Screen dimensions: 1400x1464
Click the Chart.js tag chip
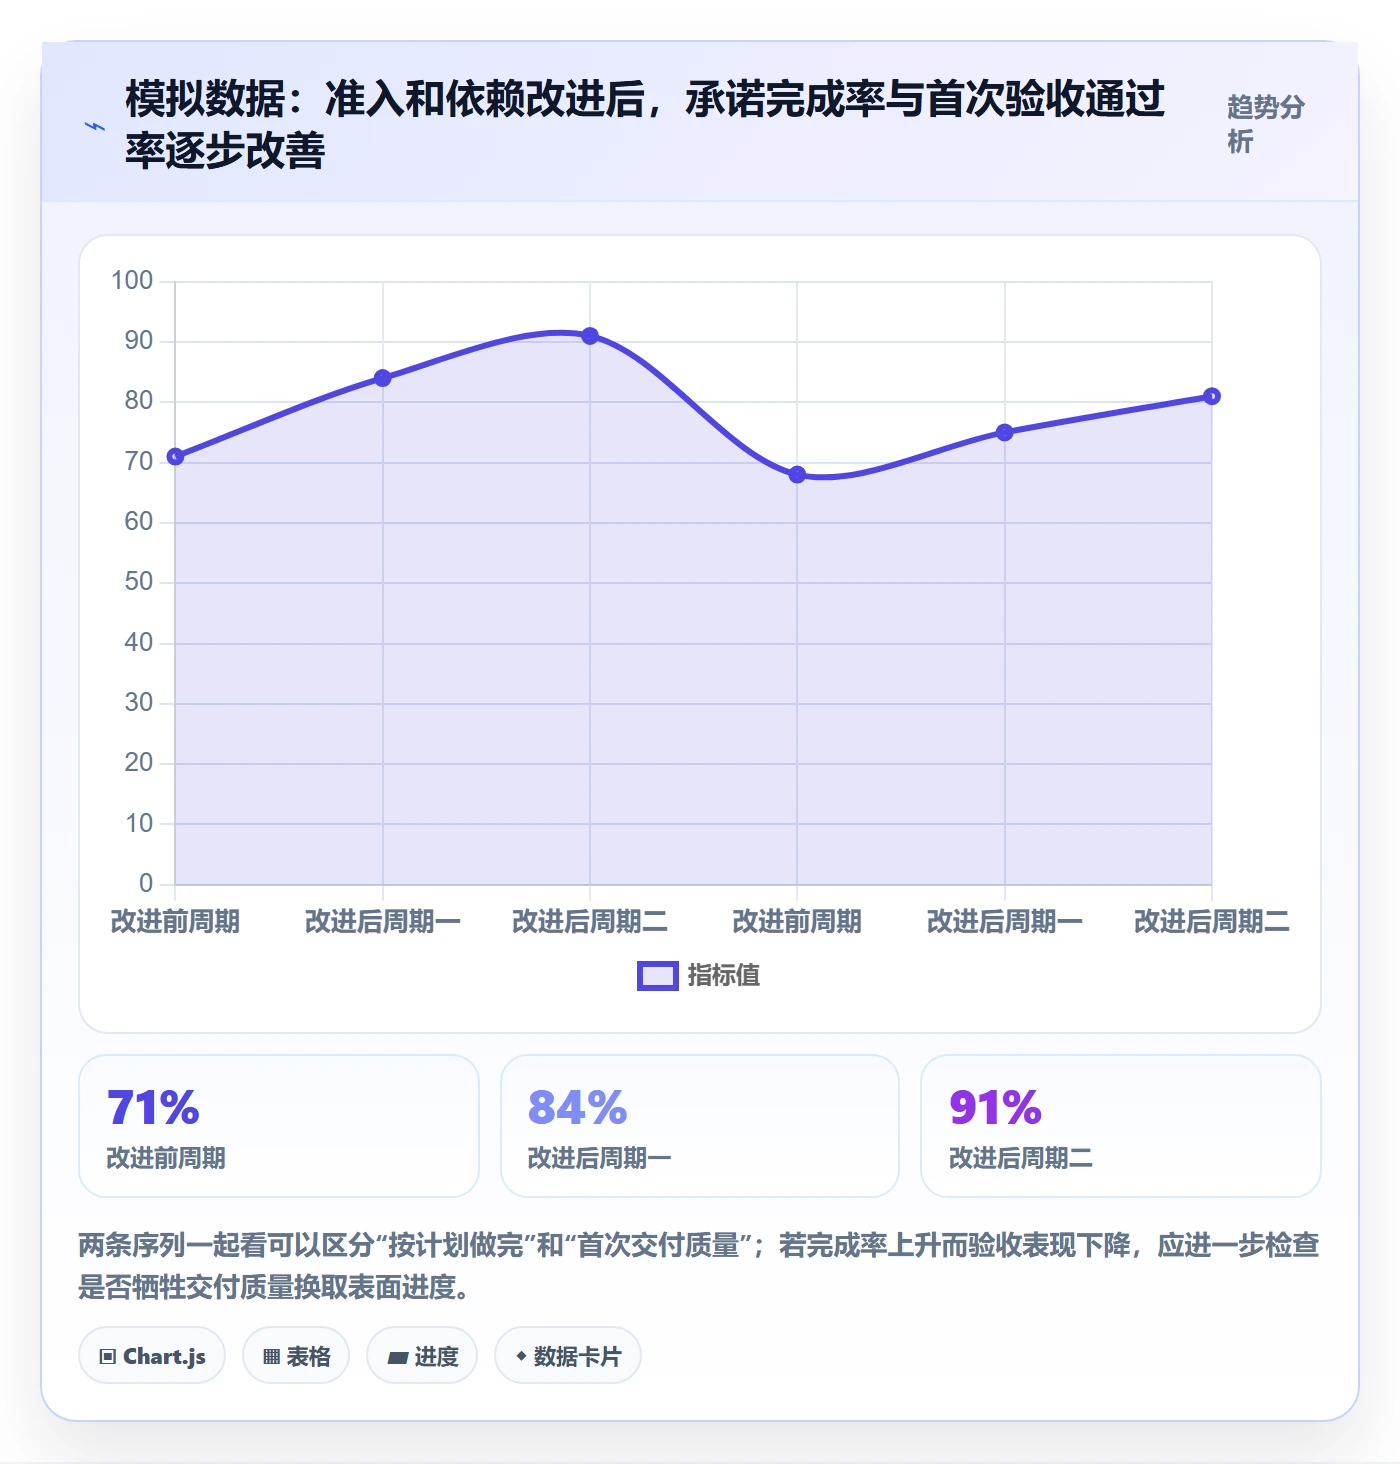(152, 1356)
